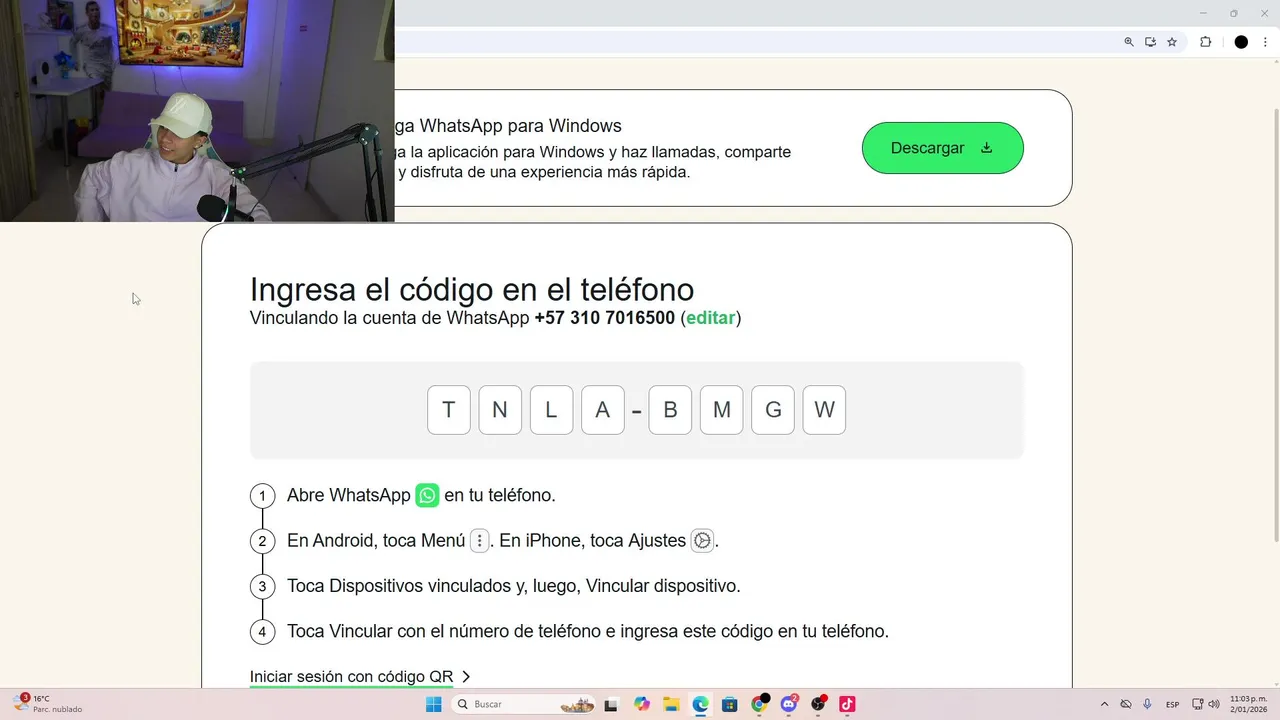
Task: Launch Copilot from the taskbar
Action: [642, 704]
